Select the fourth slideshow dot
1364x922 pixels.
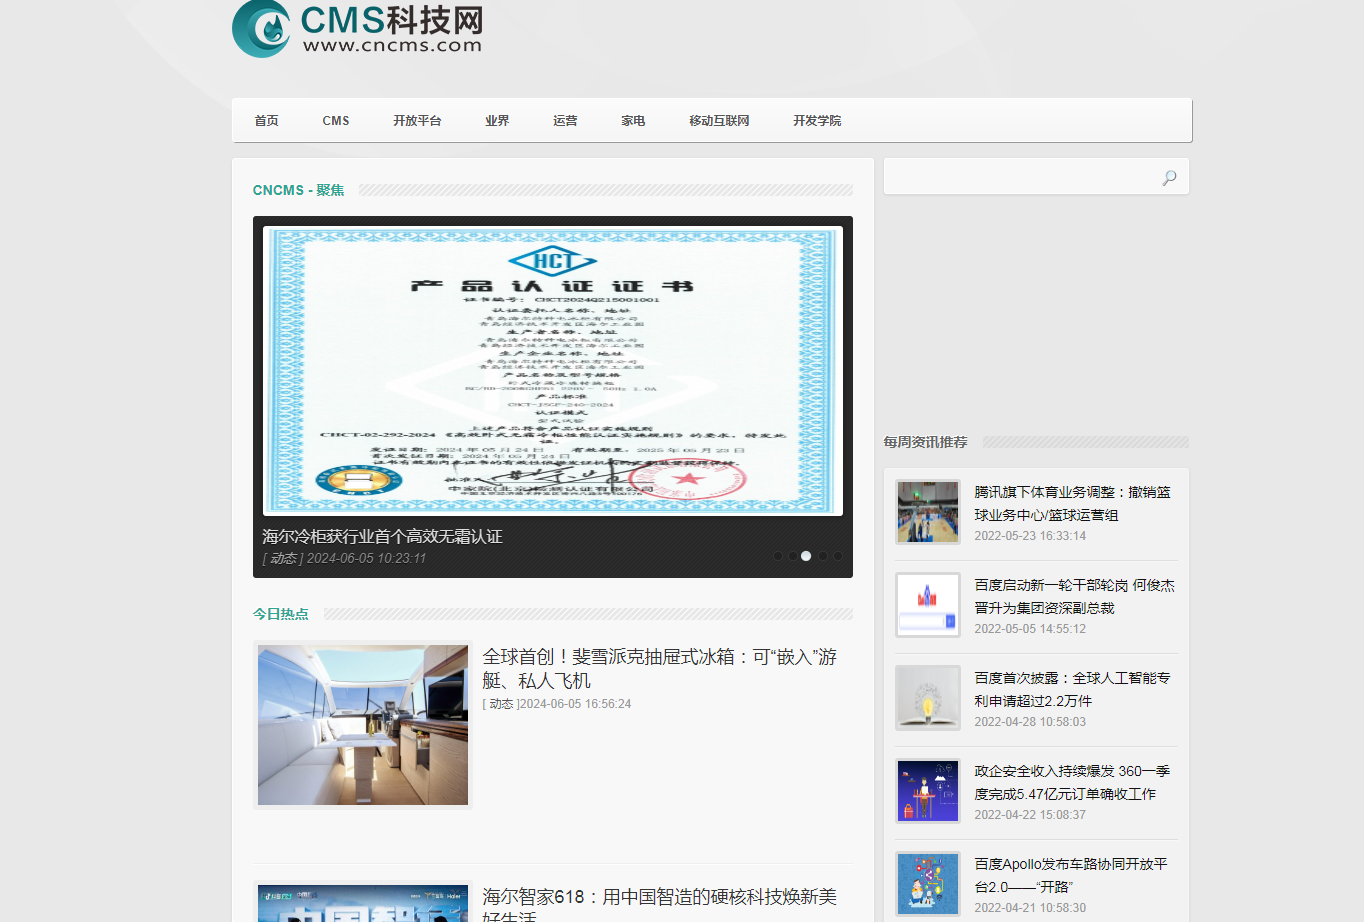[x=823, y=556]
